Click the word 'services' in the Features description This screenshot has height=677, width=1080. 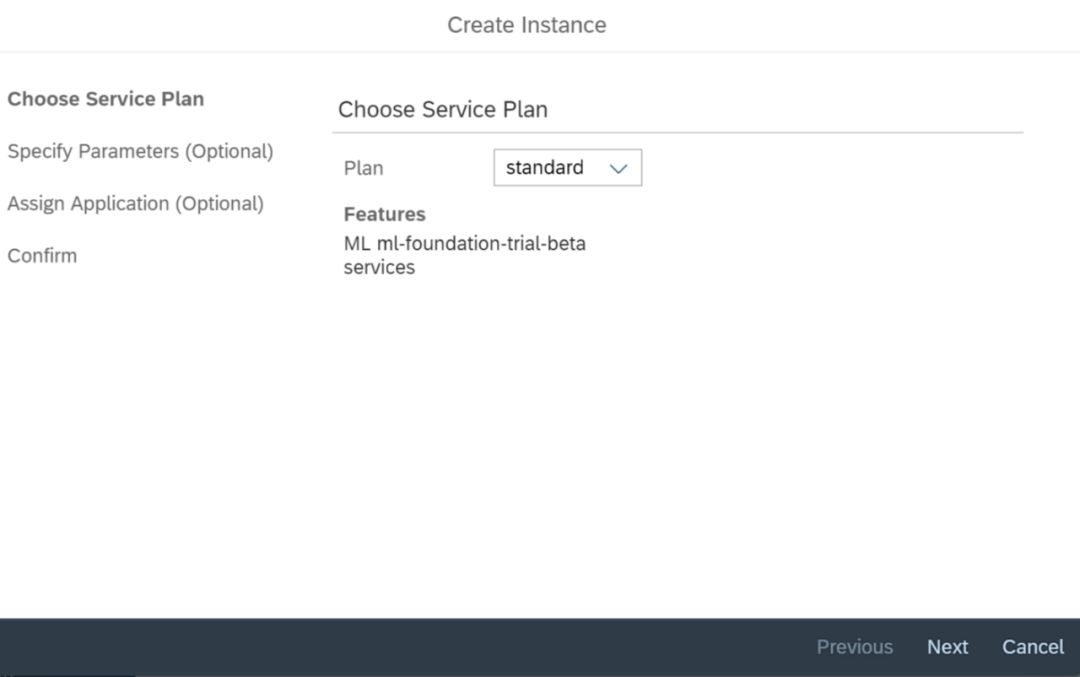tap(379, 267)
